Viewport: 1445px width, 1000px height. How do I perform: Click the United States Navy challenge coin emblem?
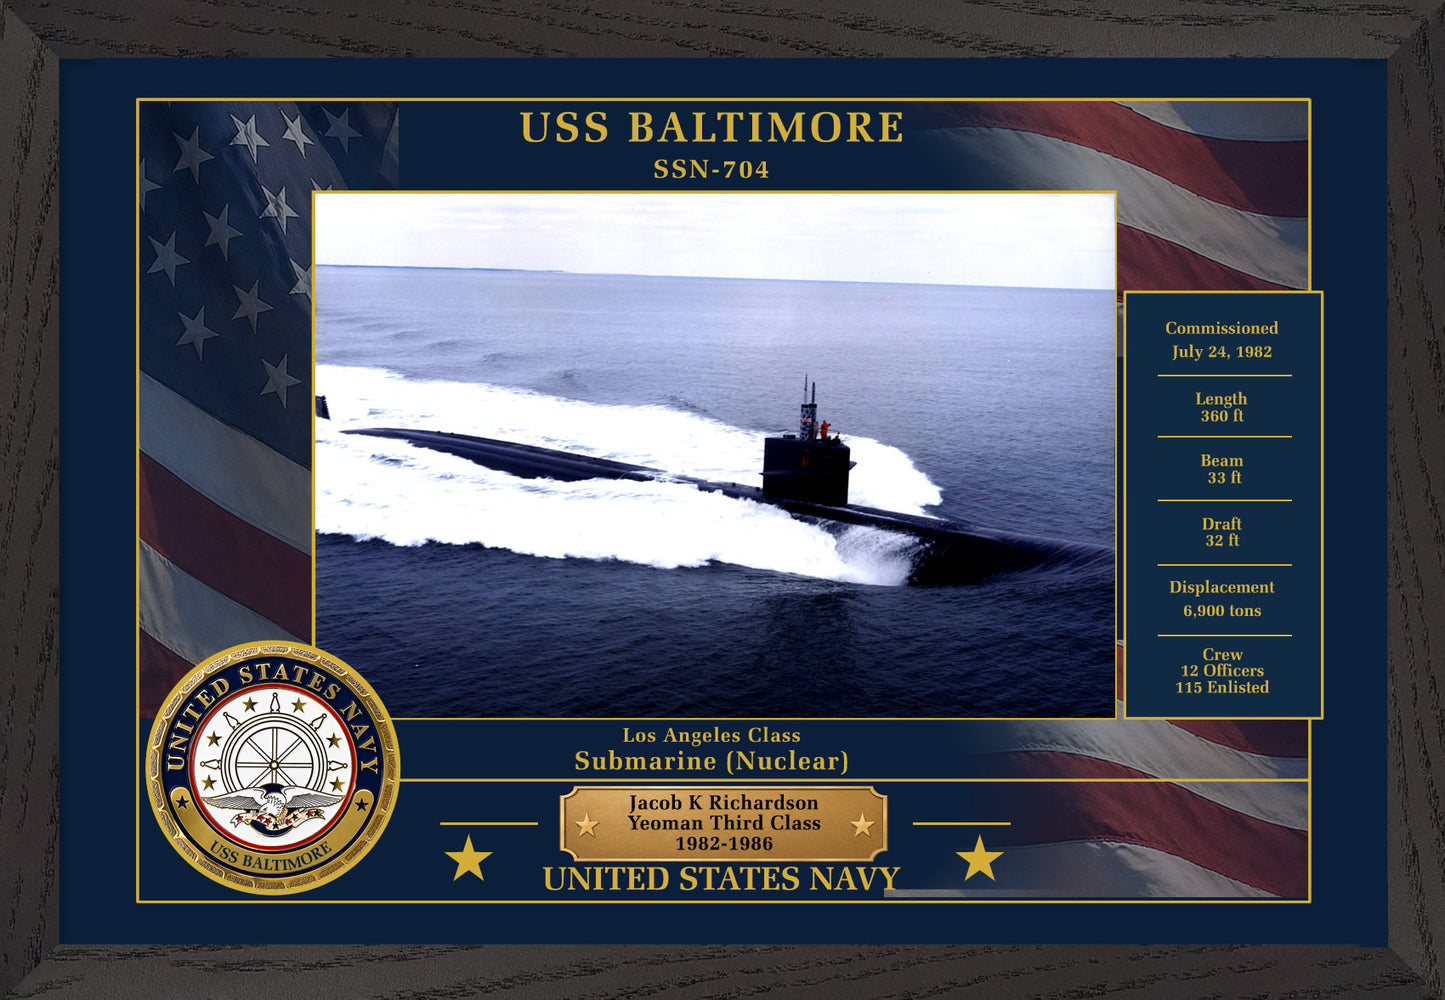click(x=273, y=767)
